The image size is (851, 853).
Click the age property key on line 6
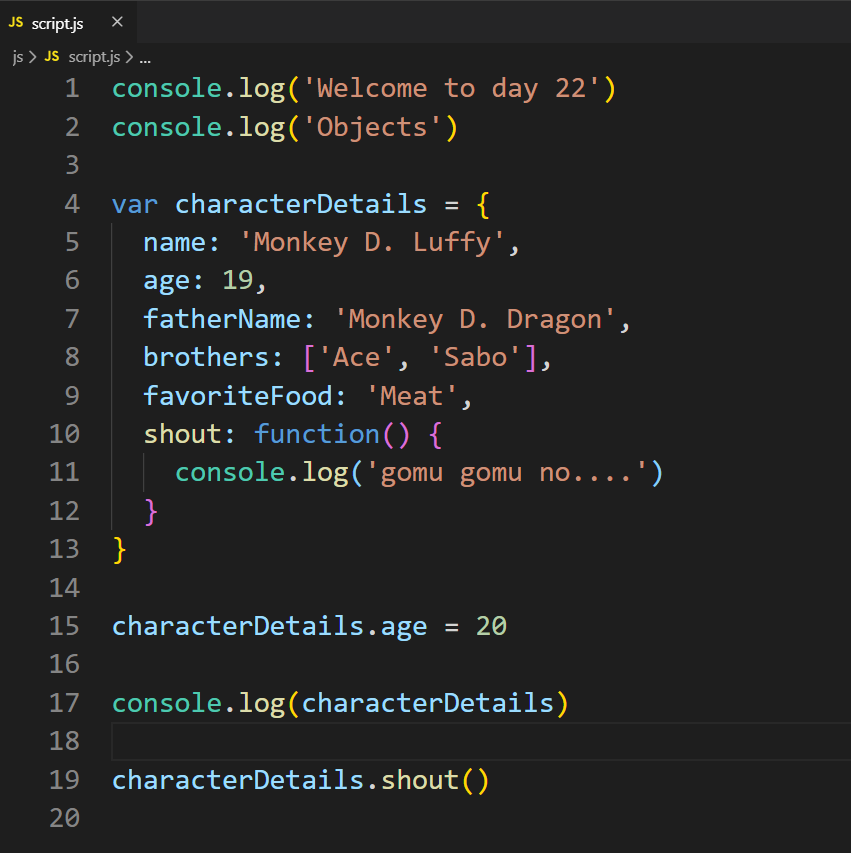167,282
